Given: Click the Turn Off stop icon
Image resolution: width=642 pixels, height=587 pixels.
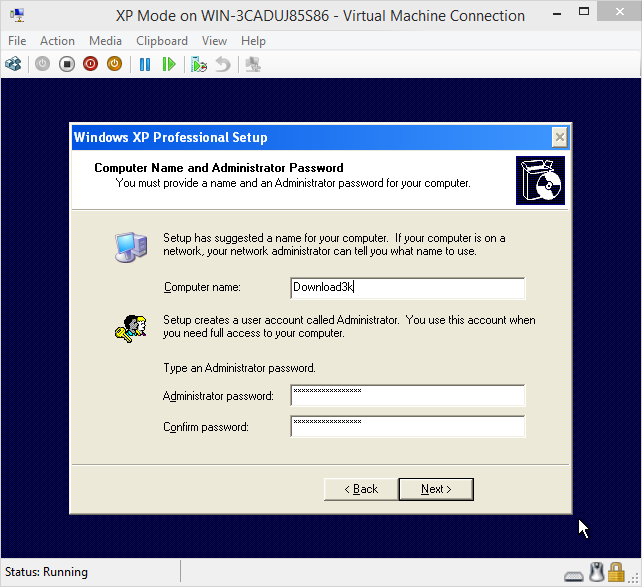Looking at the screenshot, I should pyautogui.click(x=67, y=64).
